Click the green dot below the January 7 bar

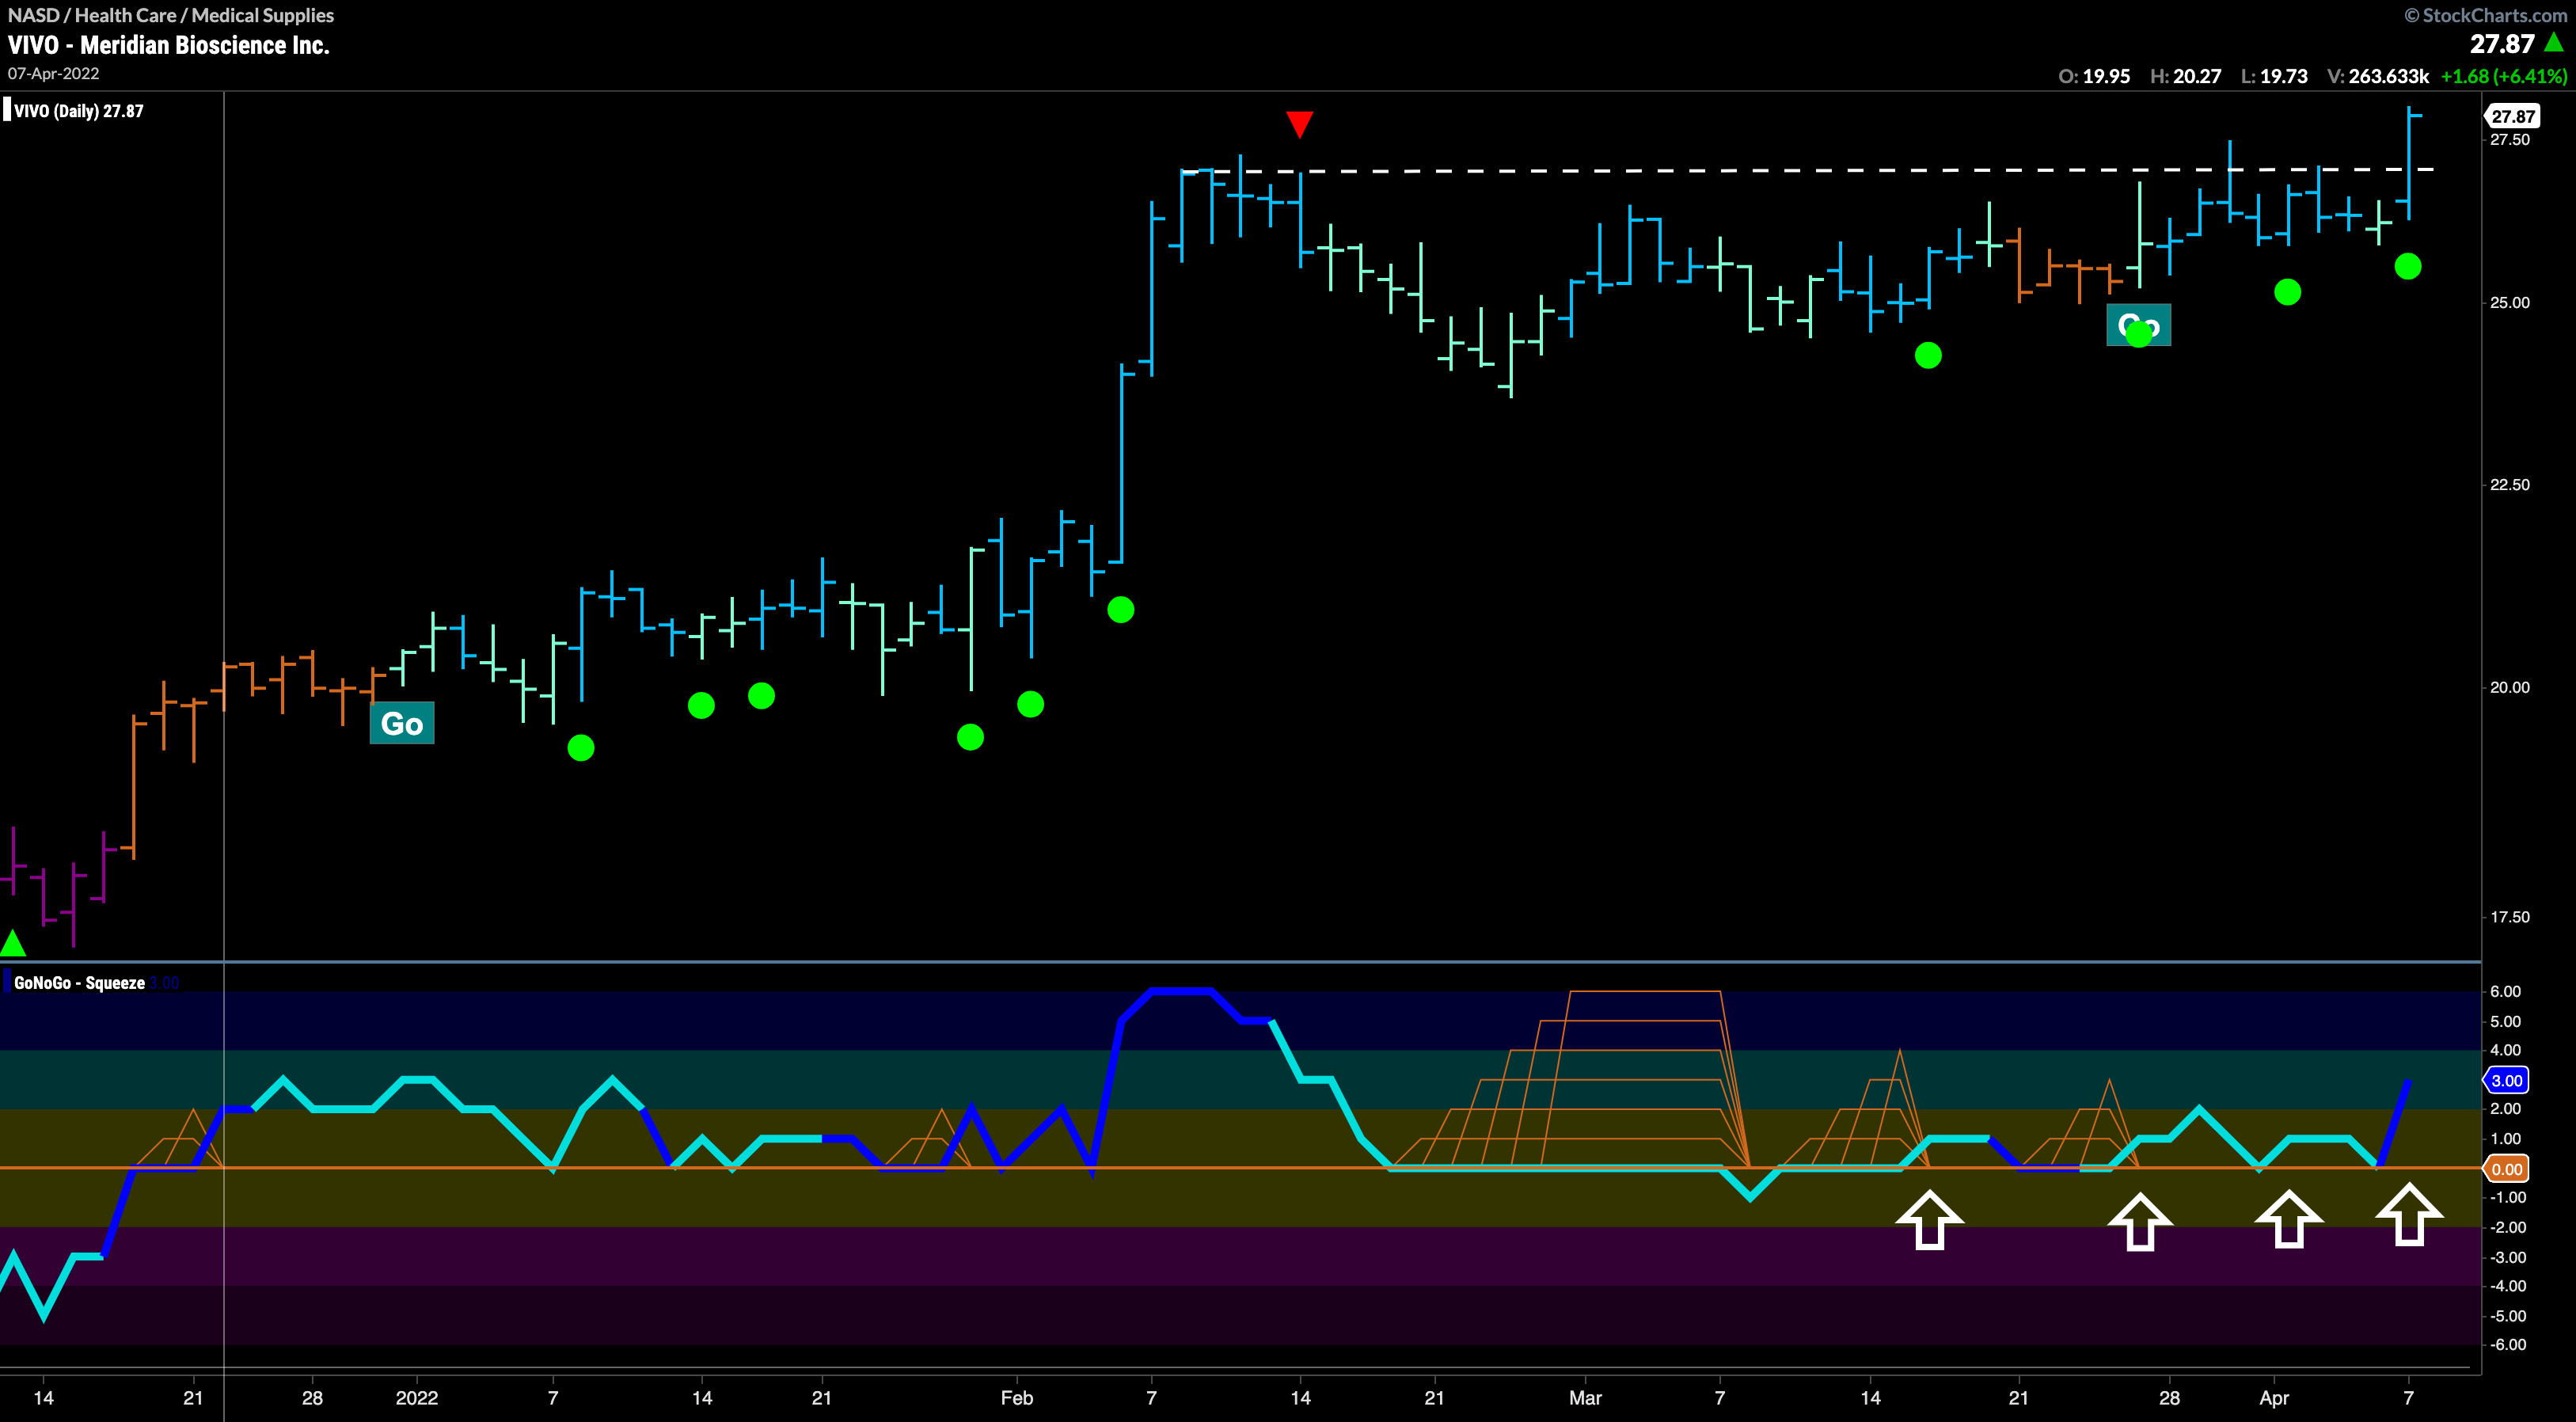[581, 748]
